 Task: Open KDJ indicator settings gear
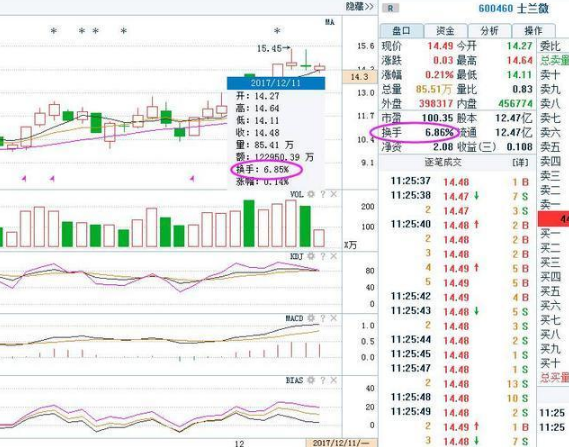coord(311,256)
